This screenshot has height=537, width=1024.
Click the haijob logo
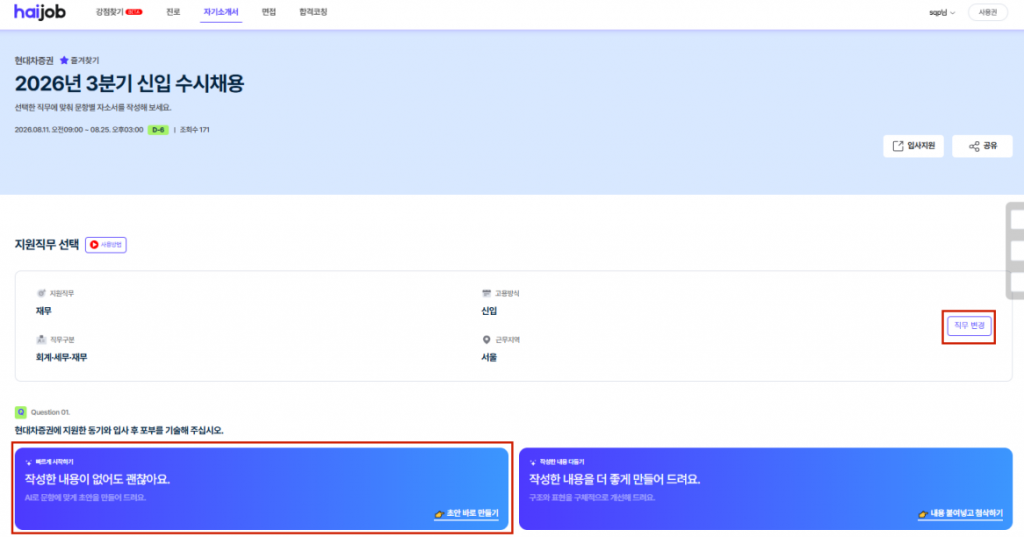tap(40, 12)
